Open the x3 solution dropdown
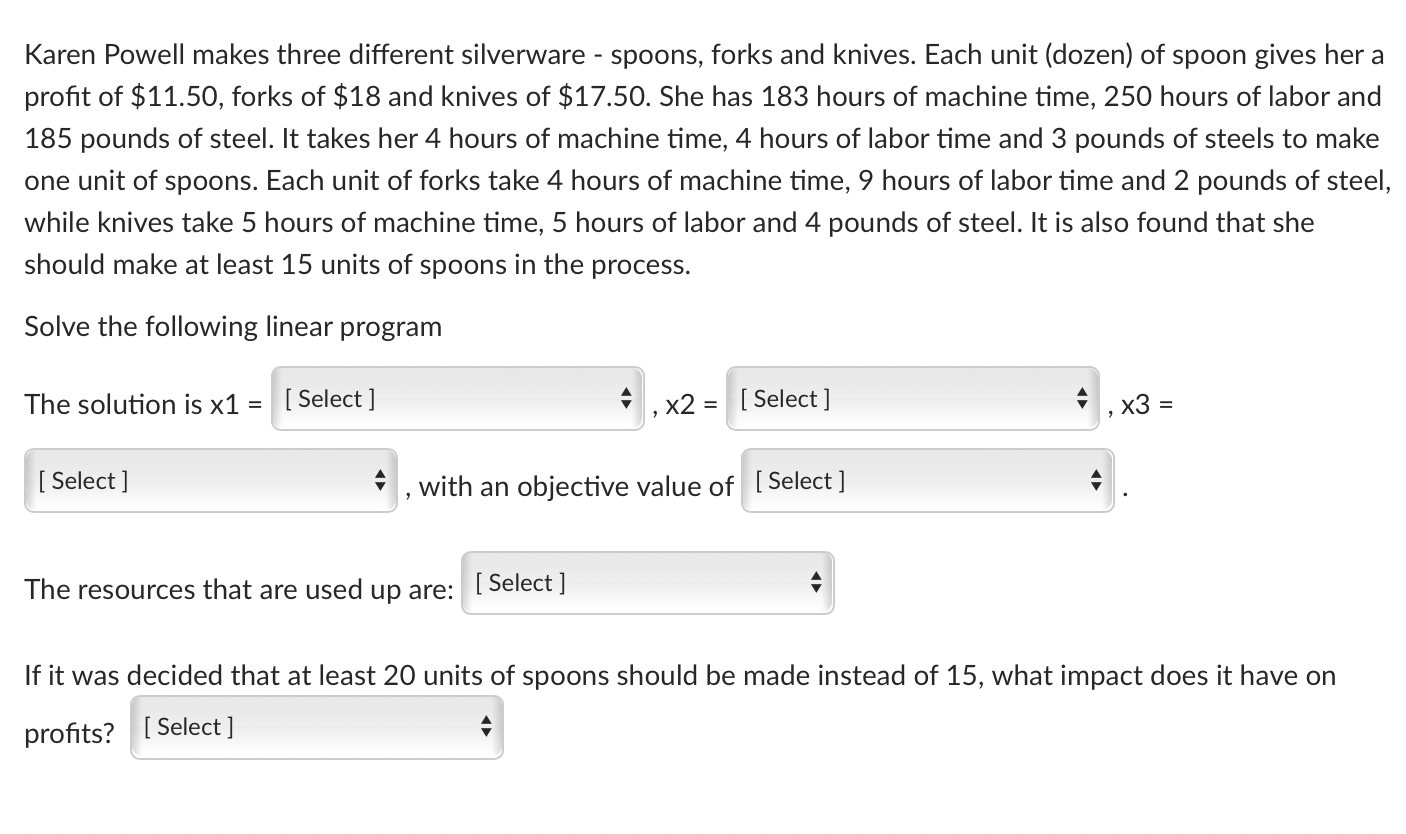Screen dimensions: 1406x834 pyautogui.click(x=210, y=481)
